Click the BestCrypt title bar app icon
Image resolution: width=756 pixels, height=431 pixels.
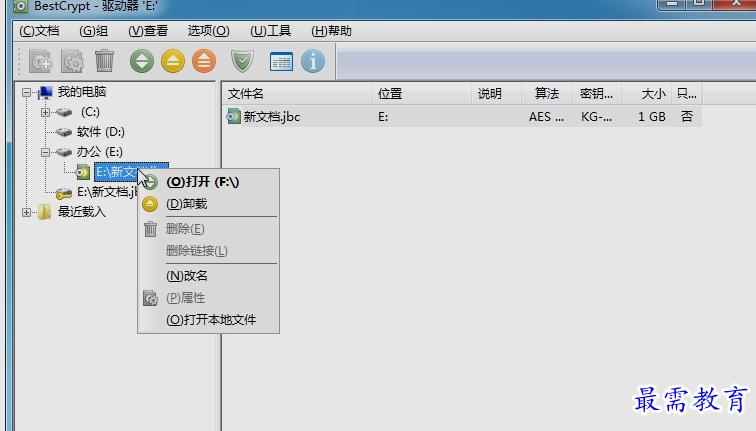pos(20,6)
